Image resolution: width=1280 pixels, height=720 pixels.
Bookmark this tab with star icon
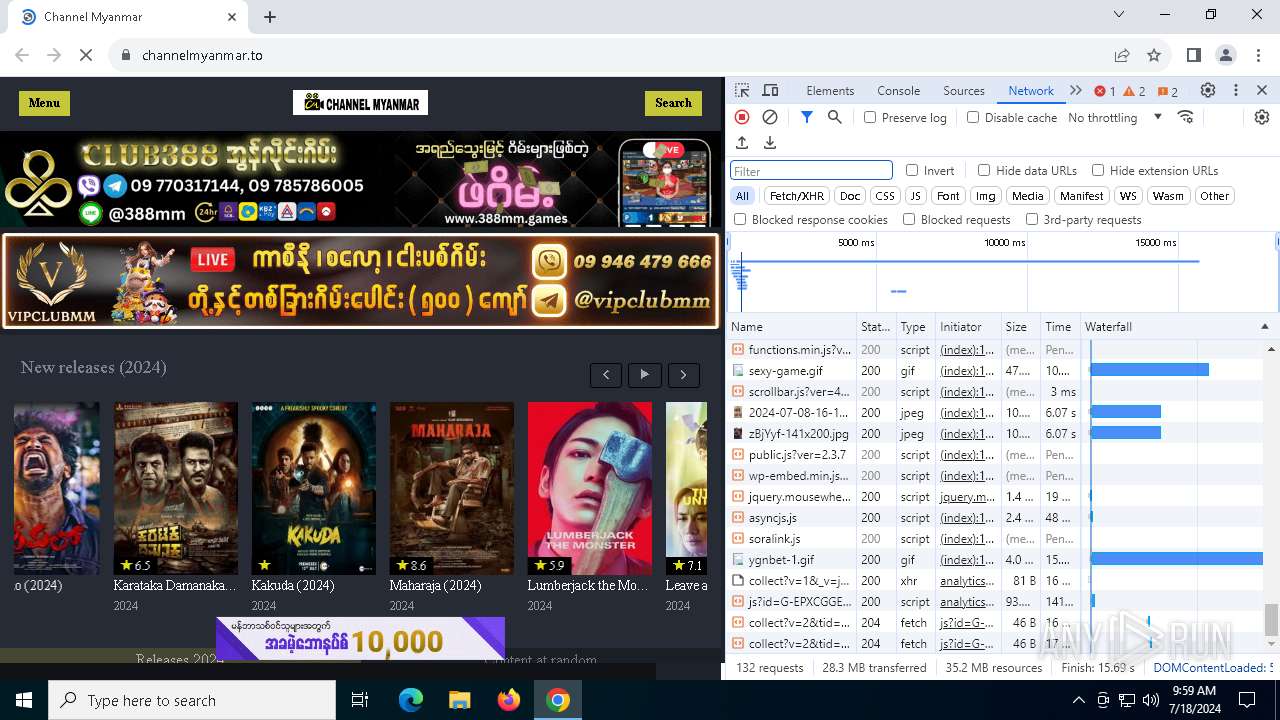[1154, 55]
